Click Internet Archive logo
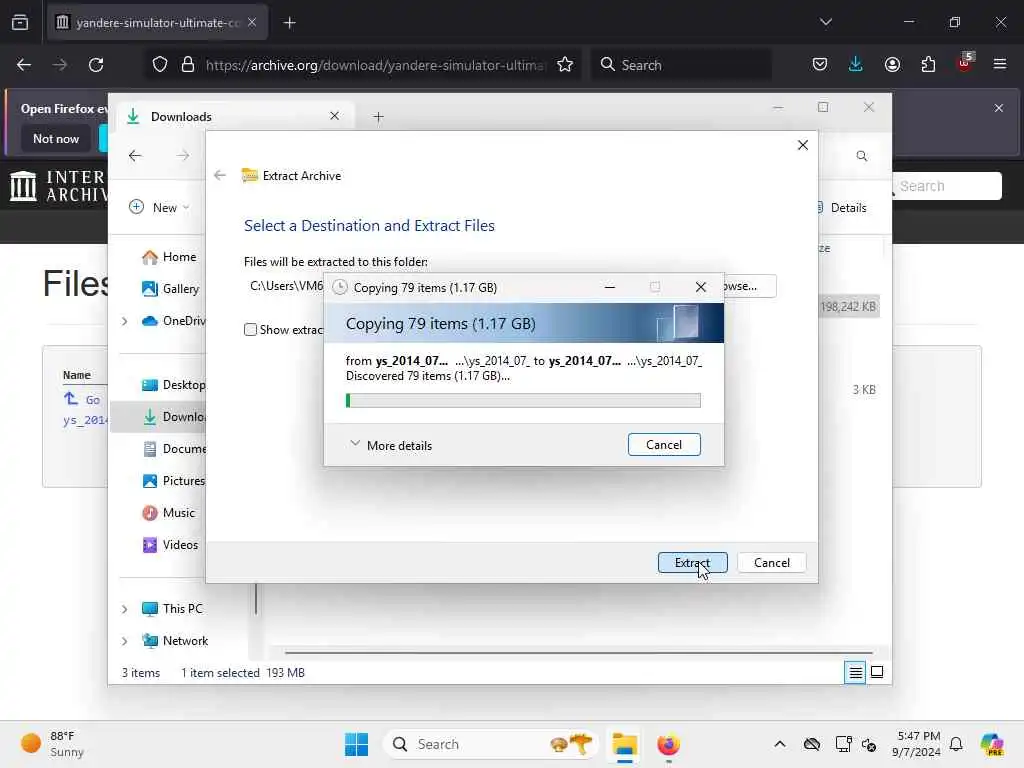The width and height of the screenshot is (1024, 768). pyautogui.click(x=57, y=186)
